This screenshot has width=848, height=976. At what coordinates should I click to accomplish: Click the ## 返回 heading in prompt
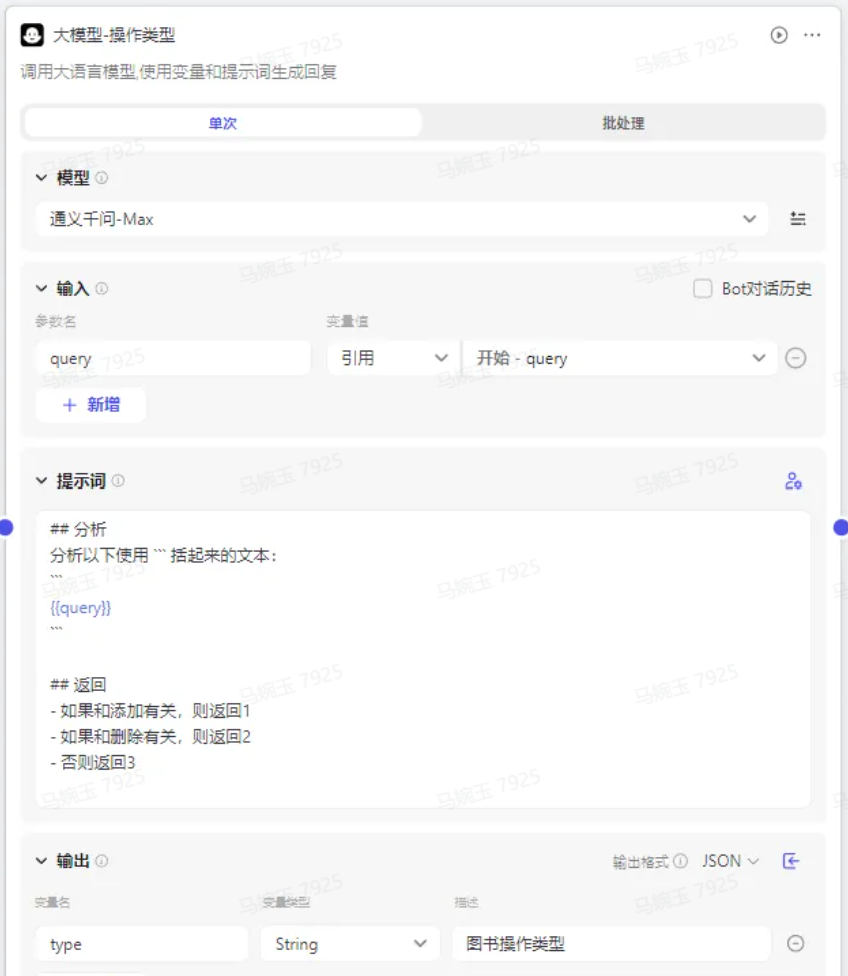click(78, 685)
